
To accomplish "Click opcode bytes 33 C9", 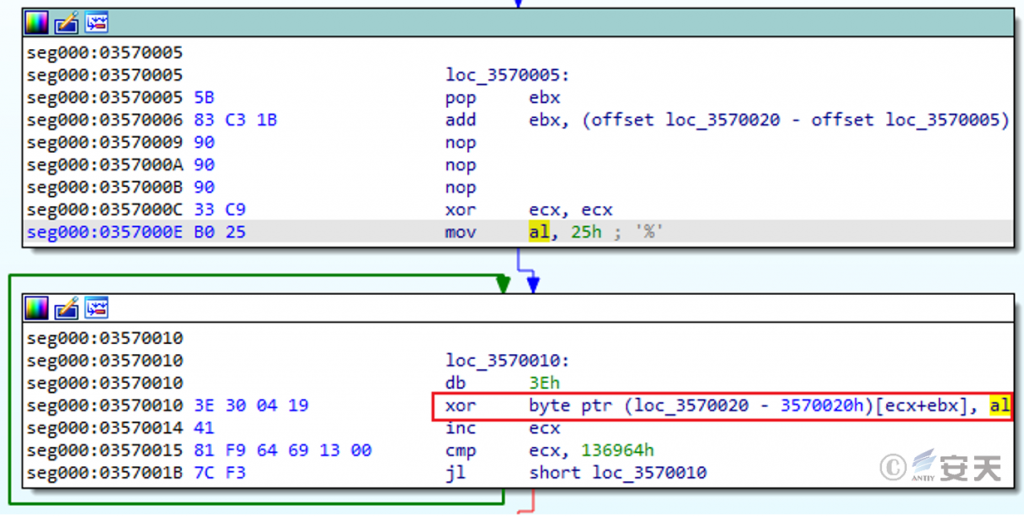I will tap(219, 210).
